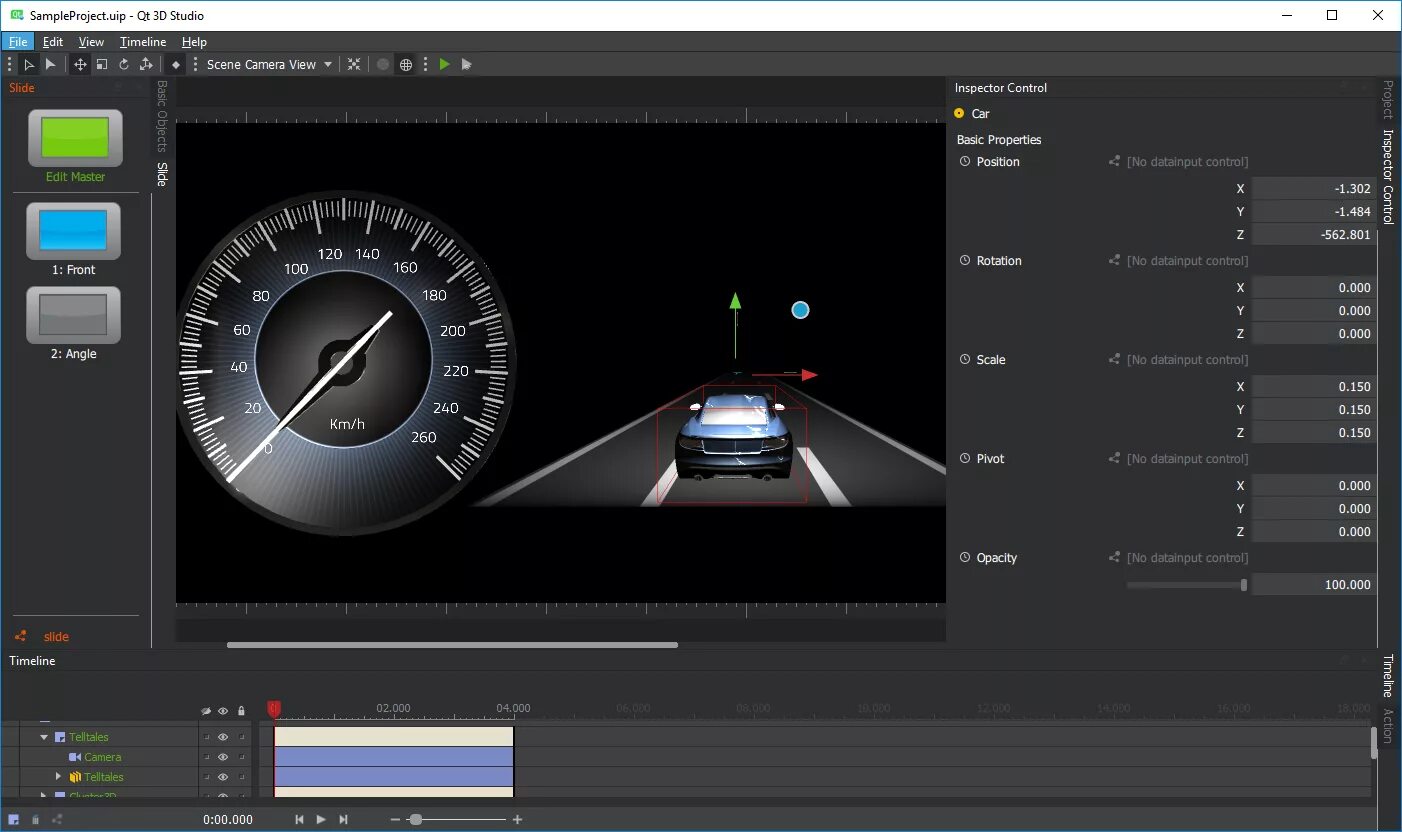Expand the nested Telltales component row

coord(58,776)
